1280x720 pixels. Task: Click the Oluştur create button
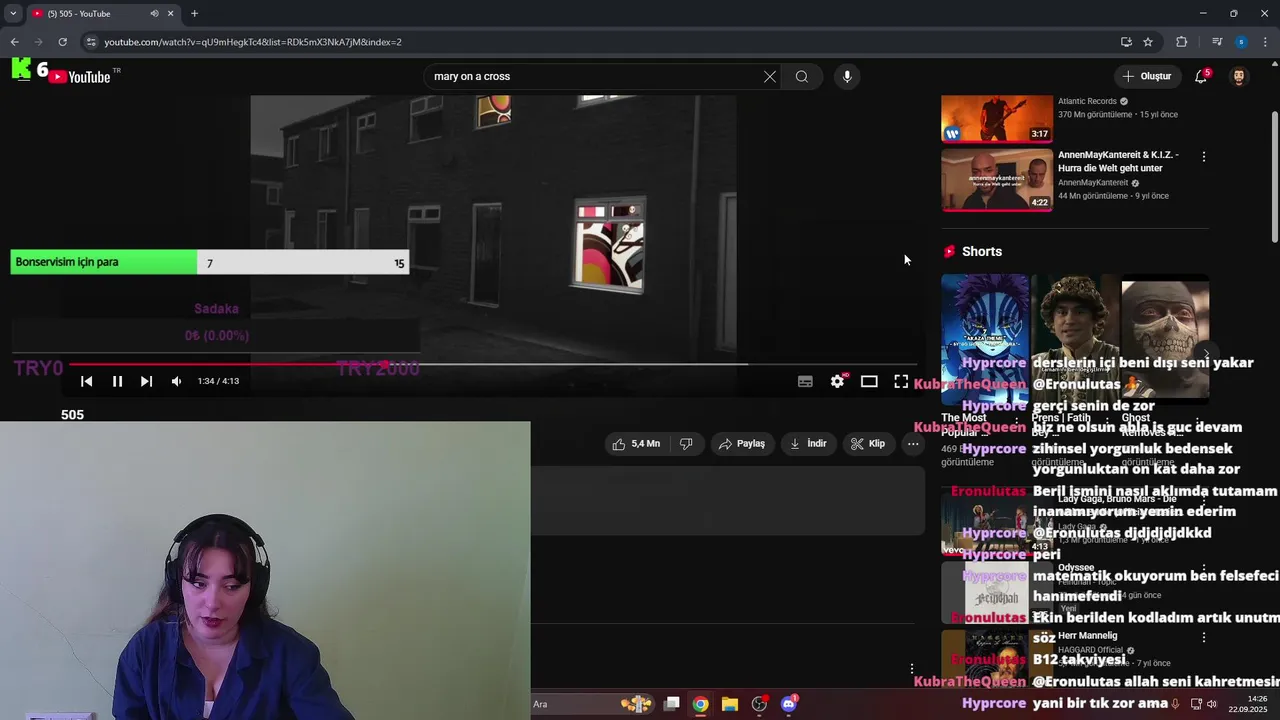click(x=1146, y=76)
